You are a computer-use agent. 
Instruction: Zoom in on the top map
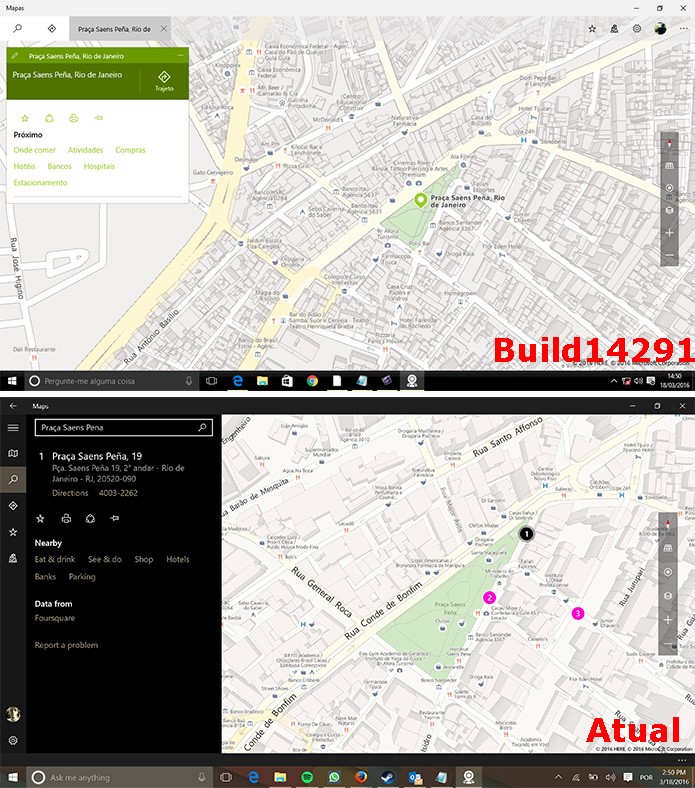669,233
